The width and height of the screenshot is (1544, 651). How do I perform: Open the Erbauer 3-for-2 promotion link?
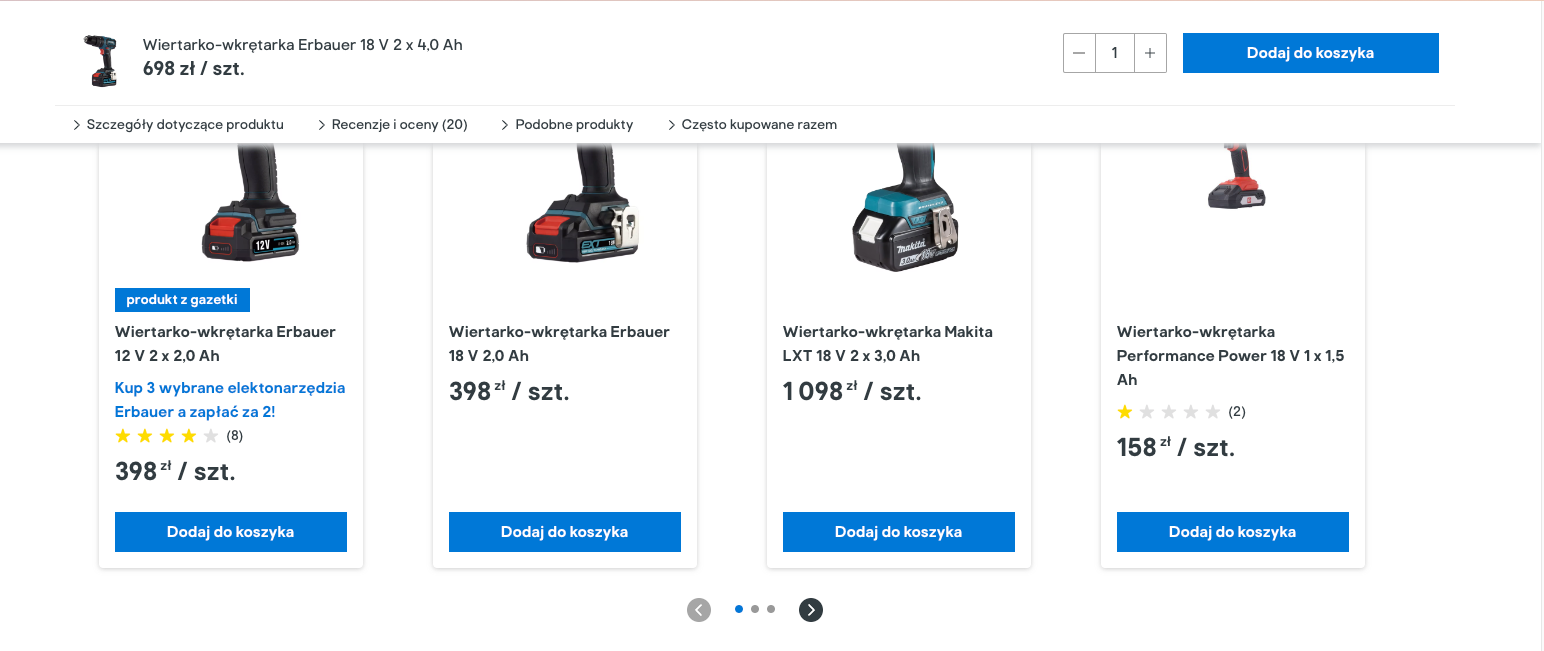pyautogui.click(x=230, y=400)
